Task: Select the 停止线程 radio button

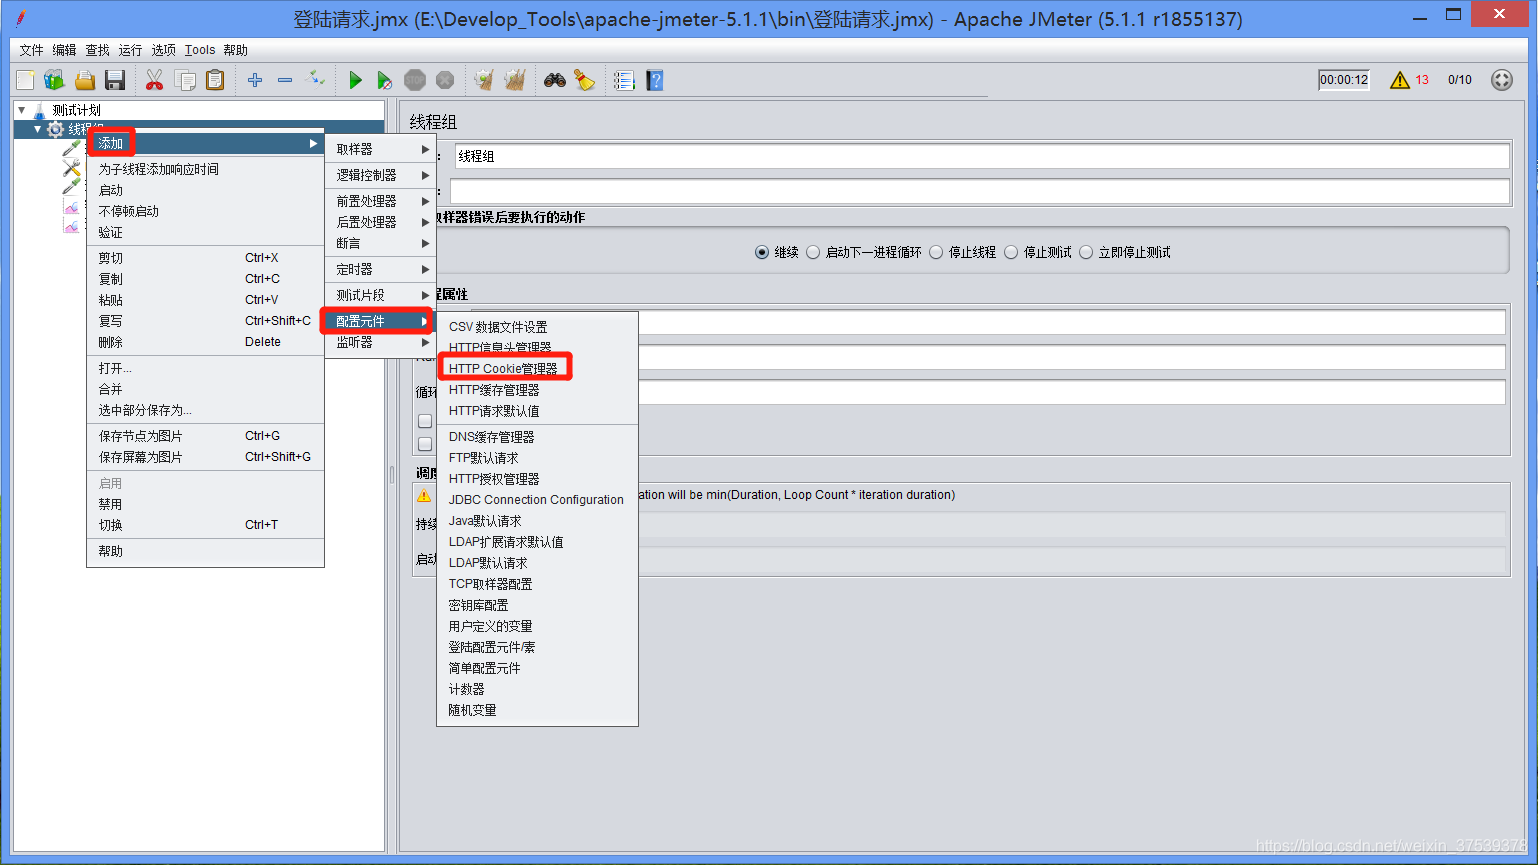Action: (936, 252)
